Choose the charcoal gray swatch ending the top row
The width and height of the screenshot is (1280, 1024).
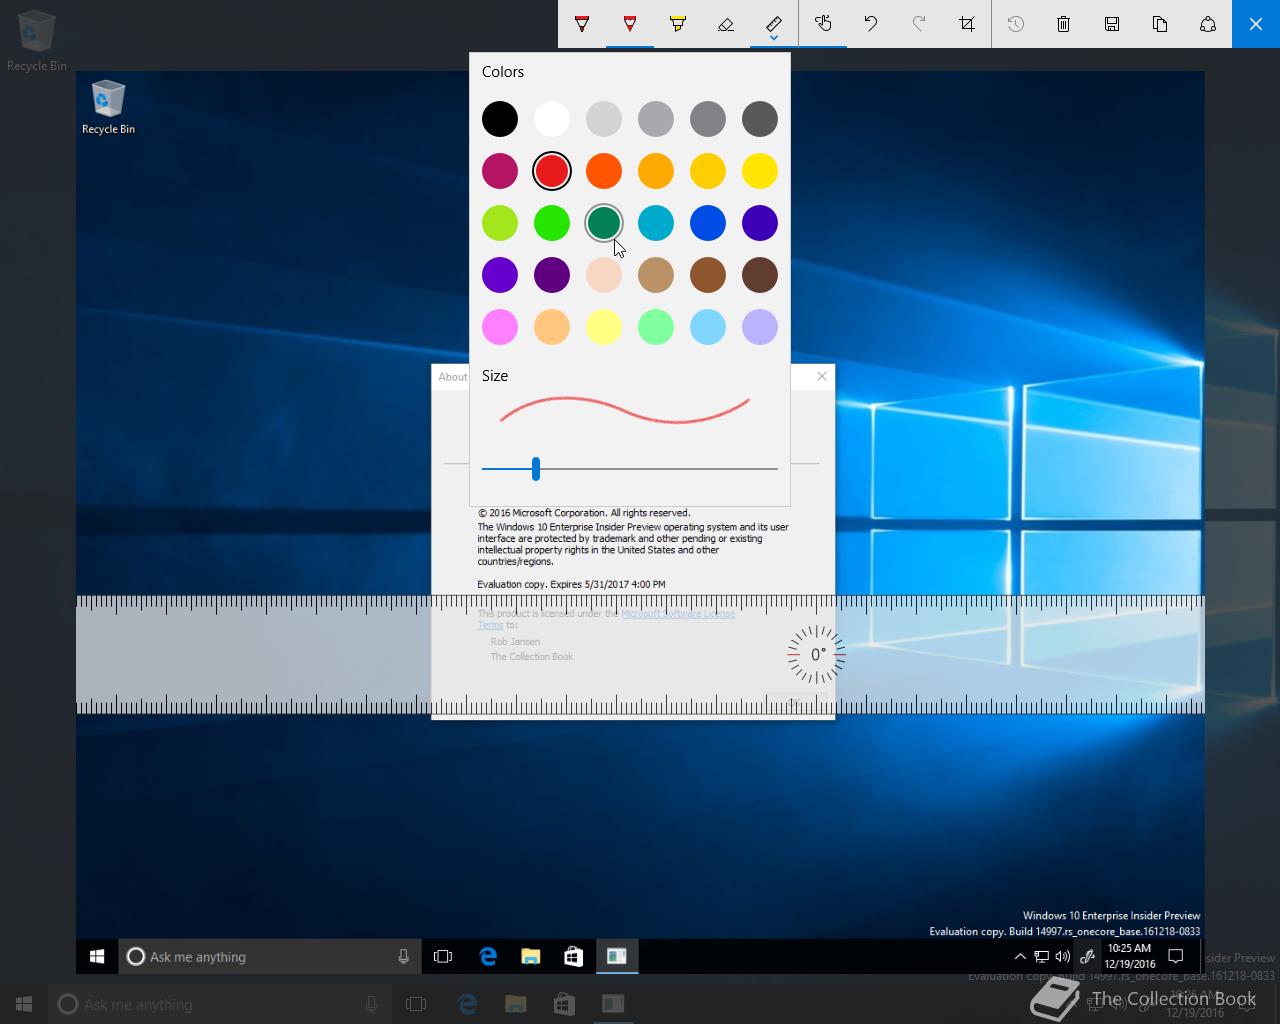click(760, 119)
